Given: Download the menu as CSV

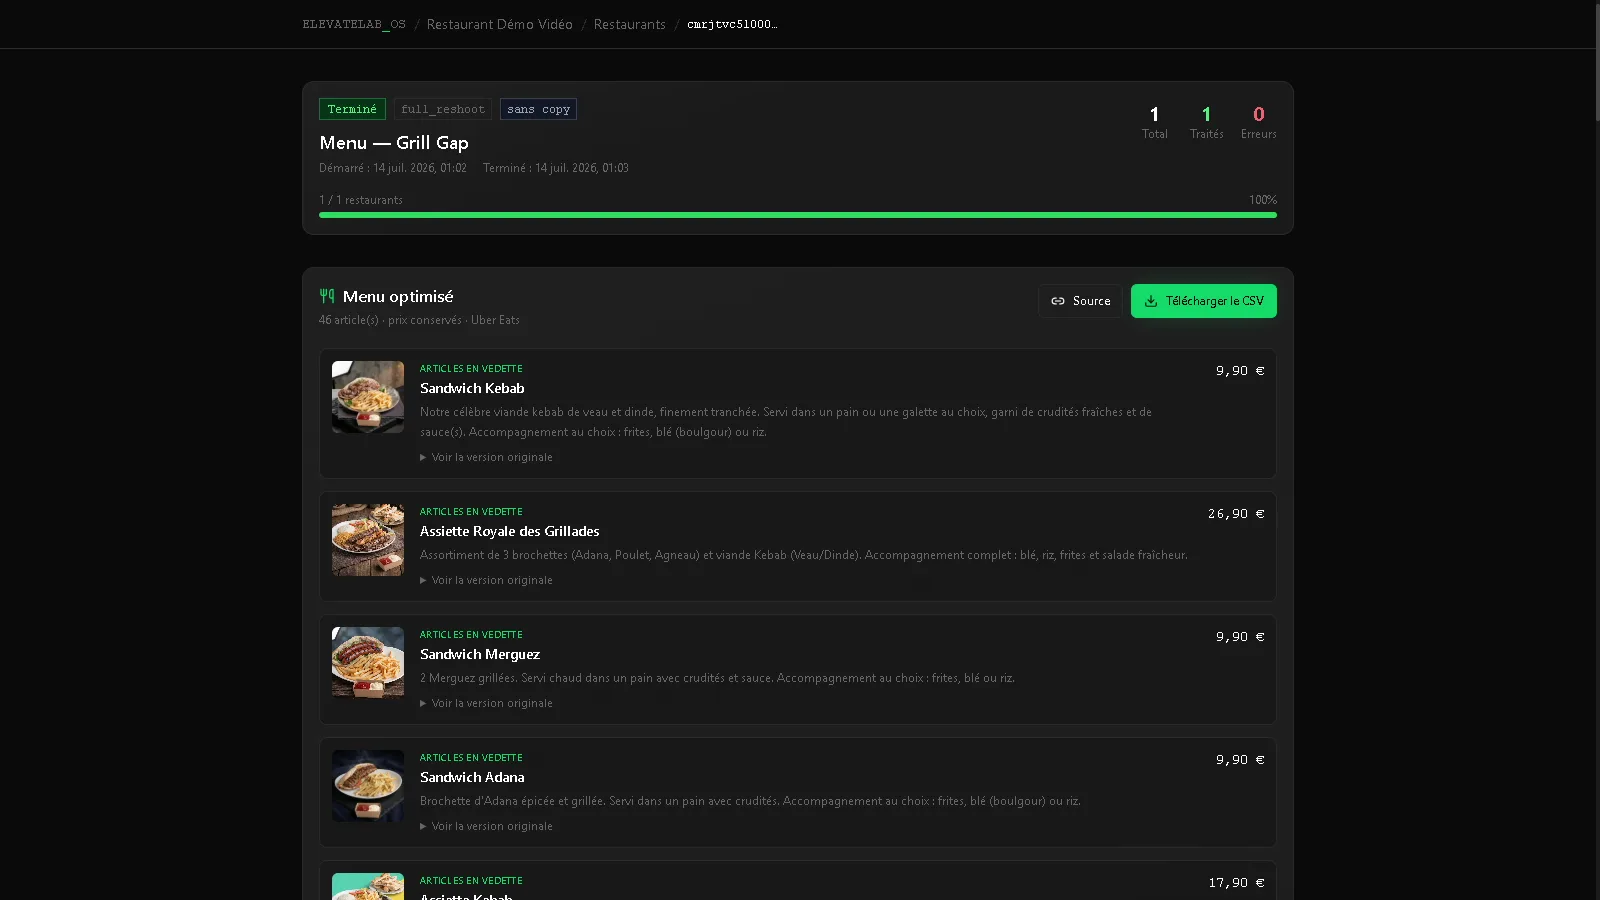Looking at the screenshot, I should coord(1203,301).
